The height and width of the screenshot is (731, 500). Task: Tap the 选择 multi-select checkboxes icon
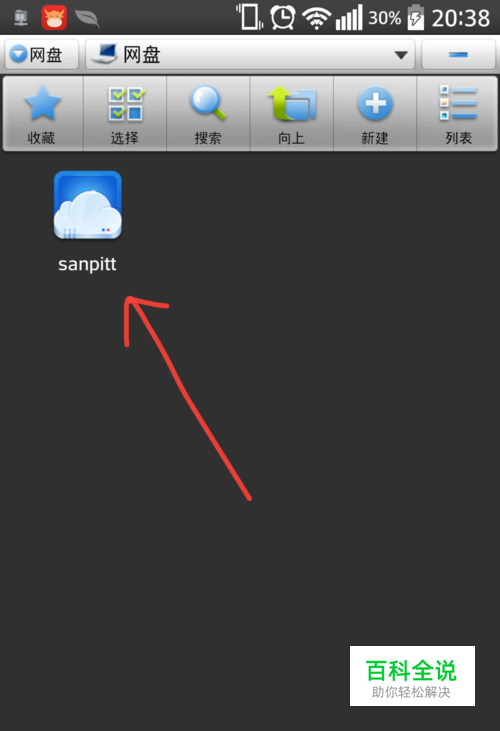(x=125, y=114)
